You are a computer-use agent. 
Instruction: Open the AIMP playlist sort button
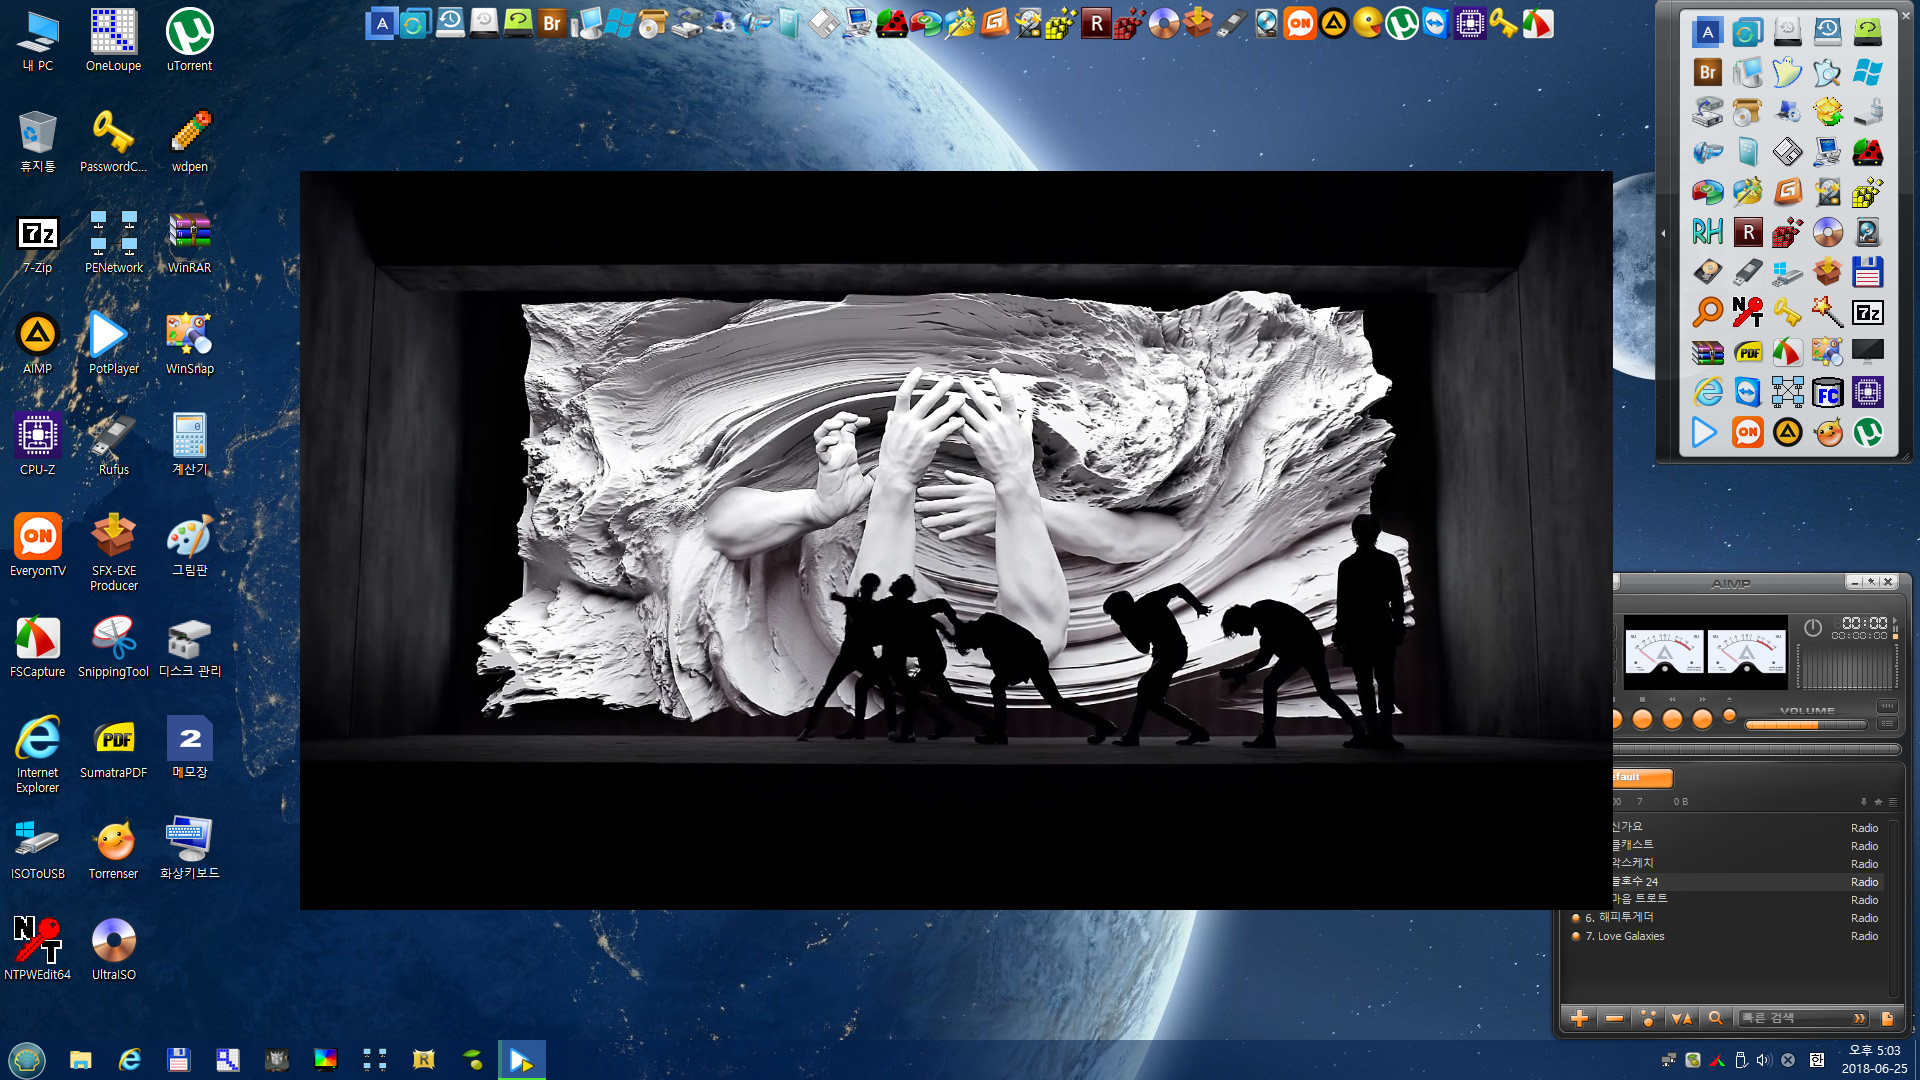point(1682,1018)
